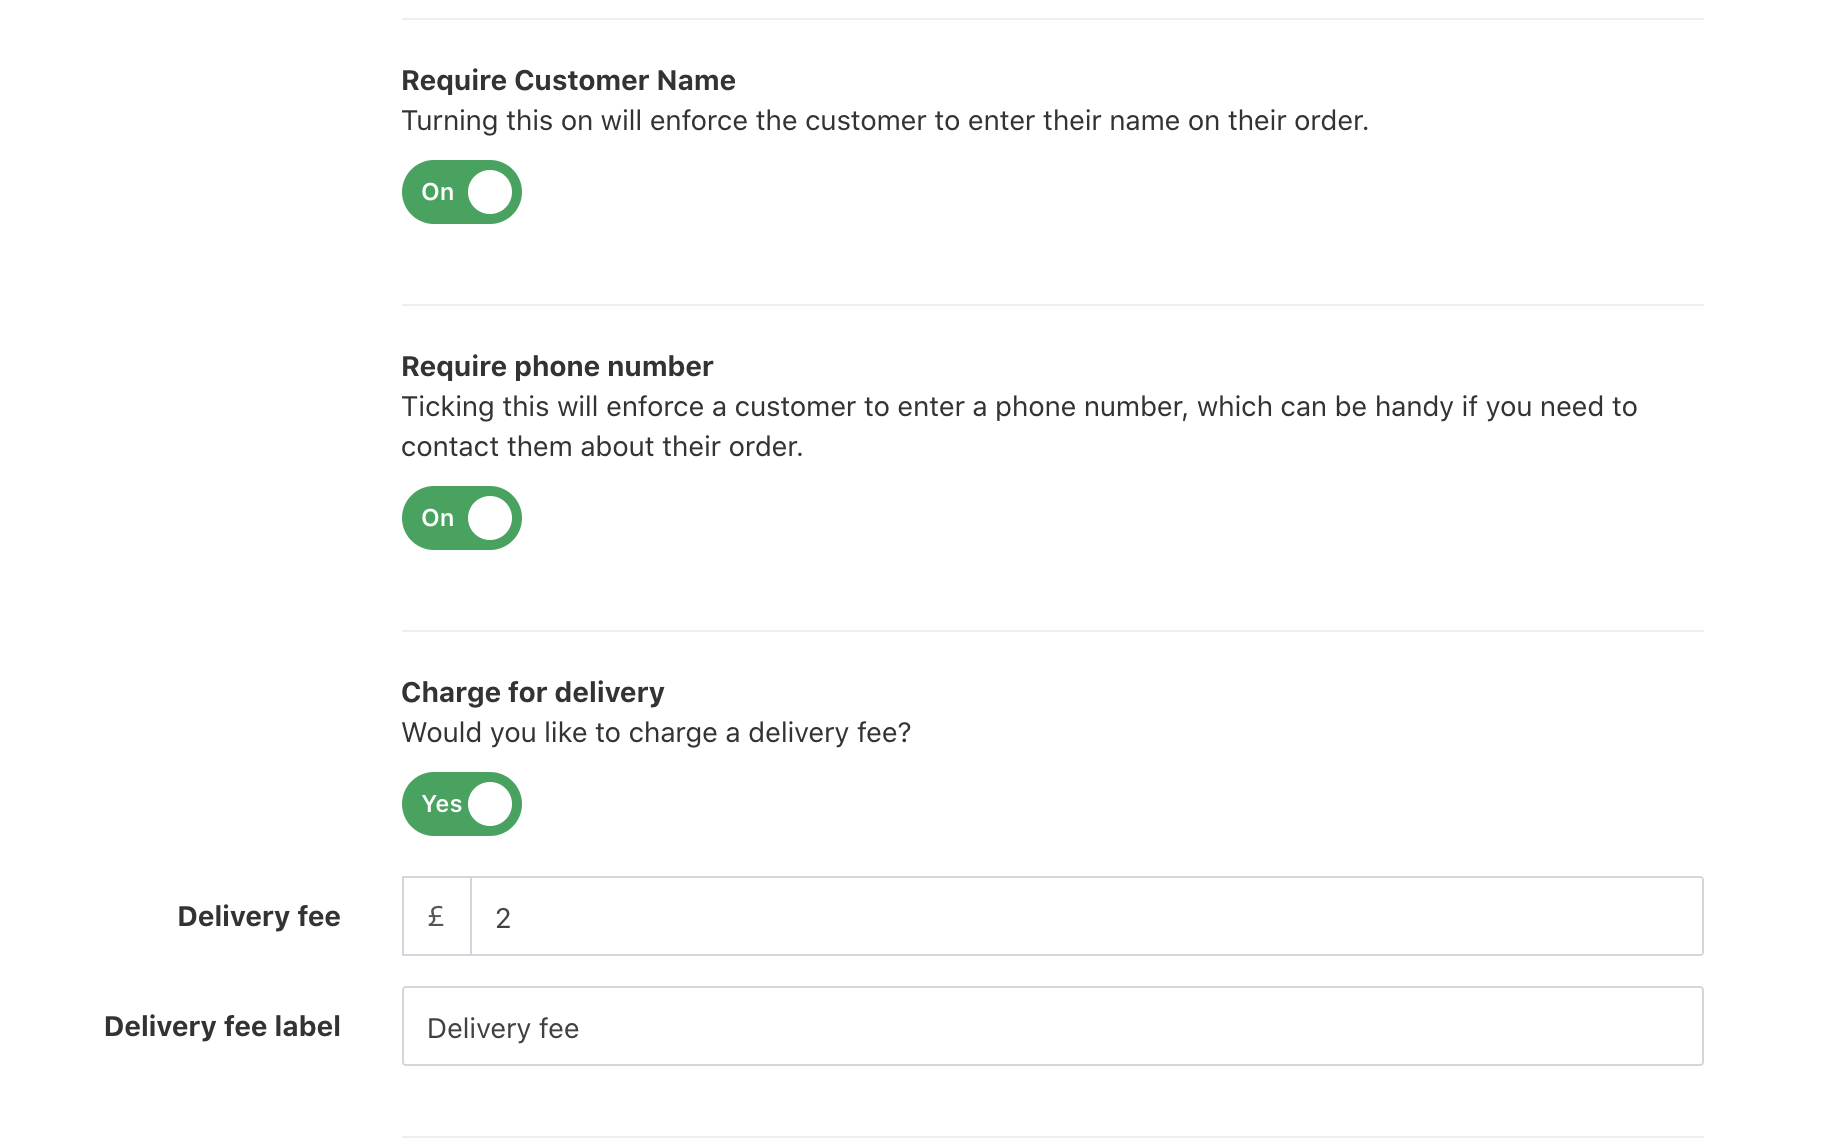Click the Delivery fee amount field
Screen dimensions: 1848x1146
pyautogui.click(x=1086, y=917)
